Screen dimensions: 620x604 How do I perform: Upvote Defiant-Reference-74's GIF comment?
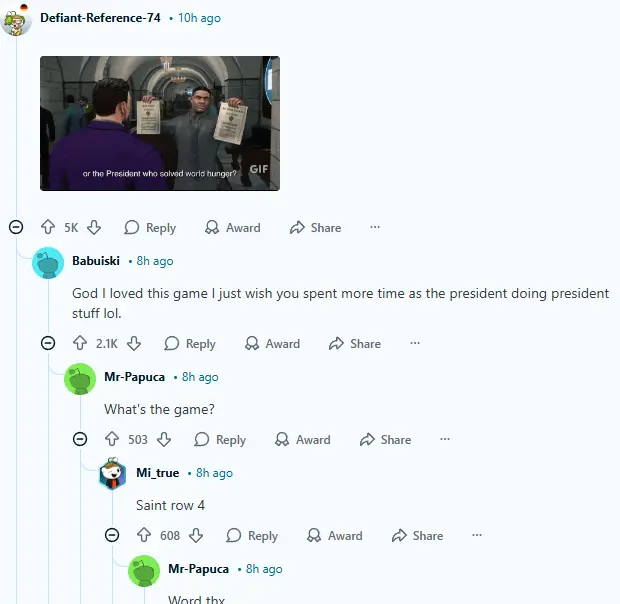pyautogui.click(x=48, y=227)
